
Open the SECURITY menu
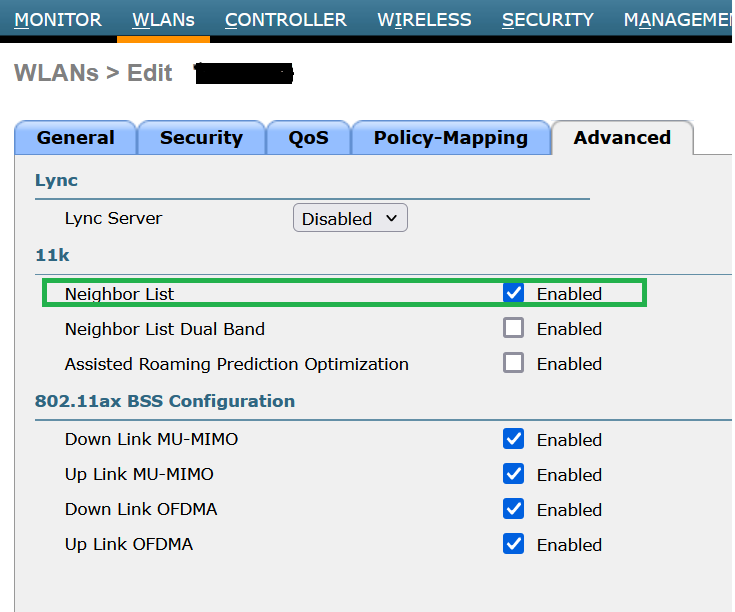pos(548,20)
